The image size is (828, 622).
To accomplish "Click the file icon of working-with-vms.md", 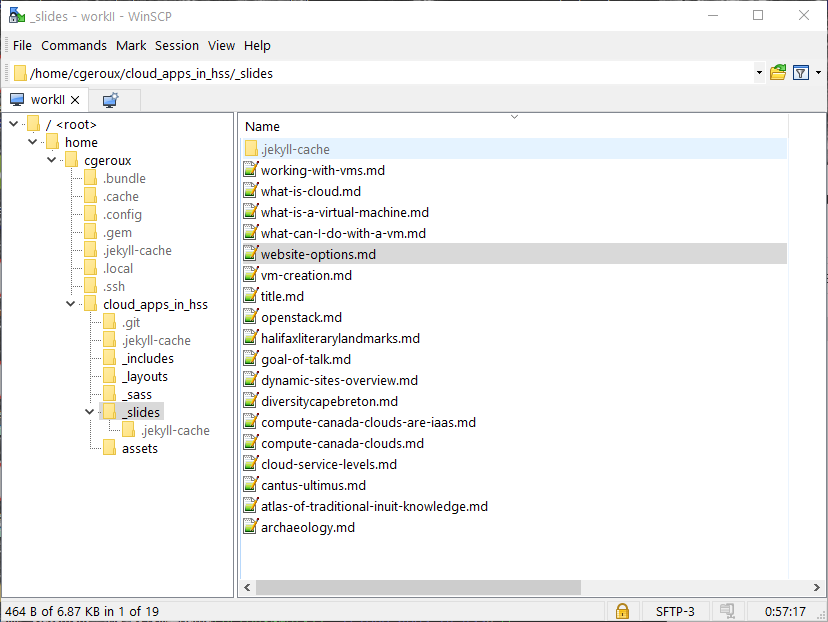I will [x=250, y=169].
